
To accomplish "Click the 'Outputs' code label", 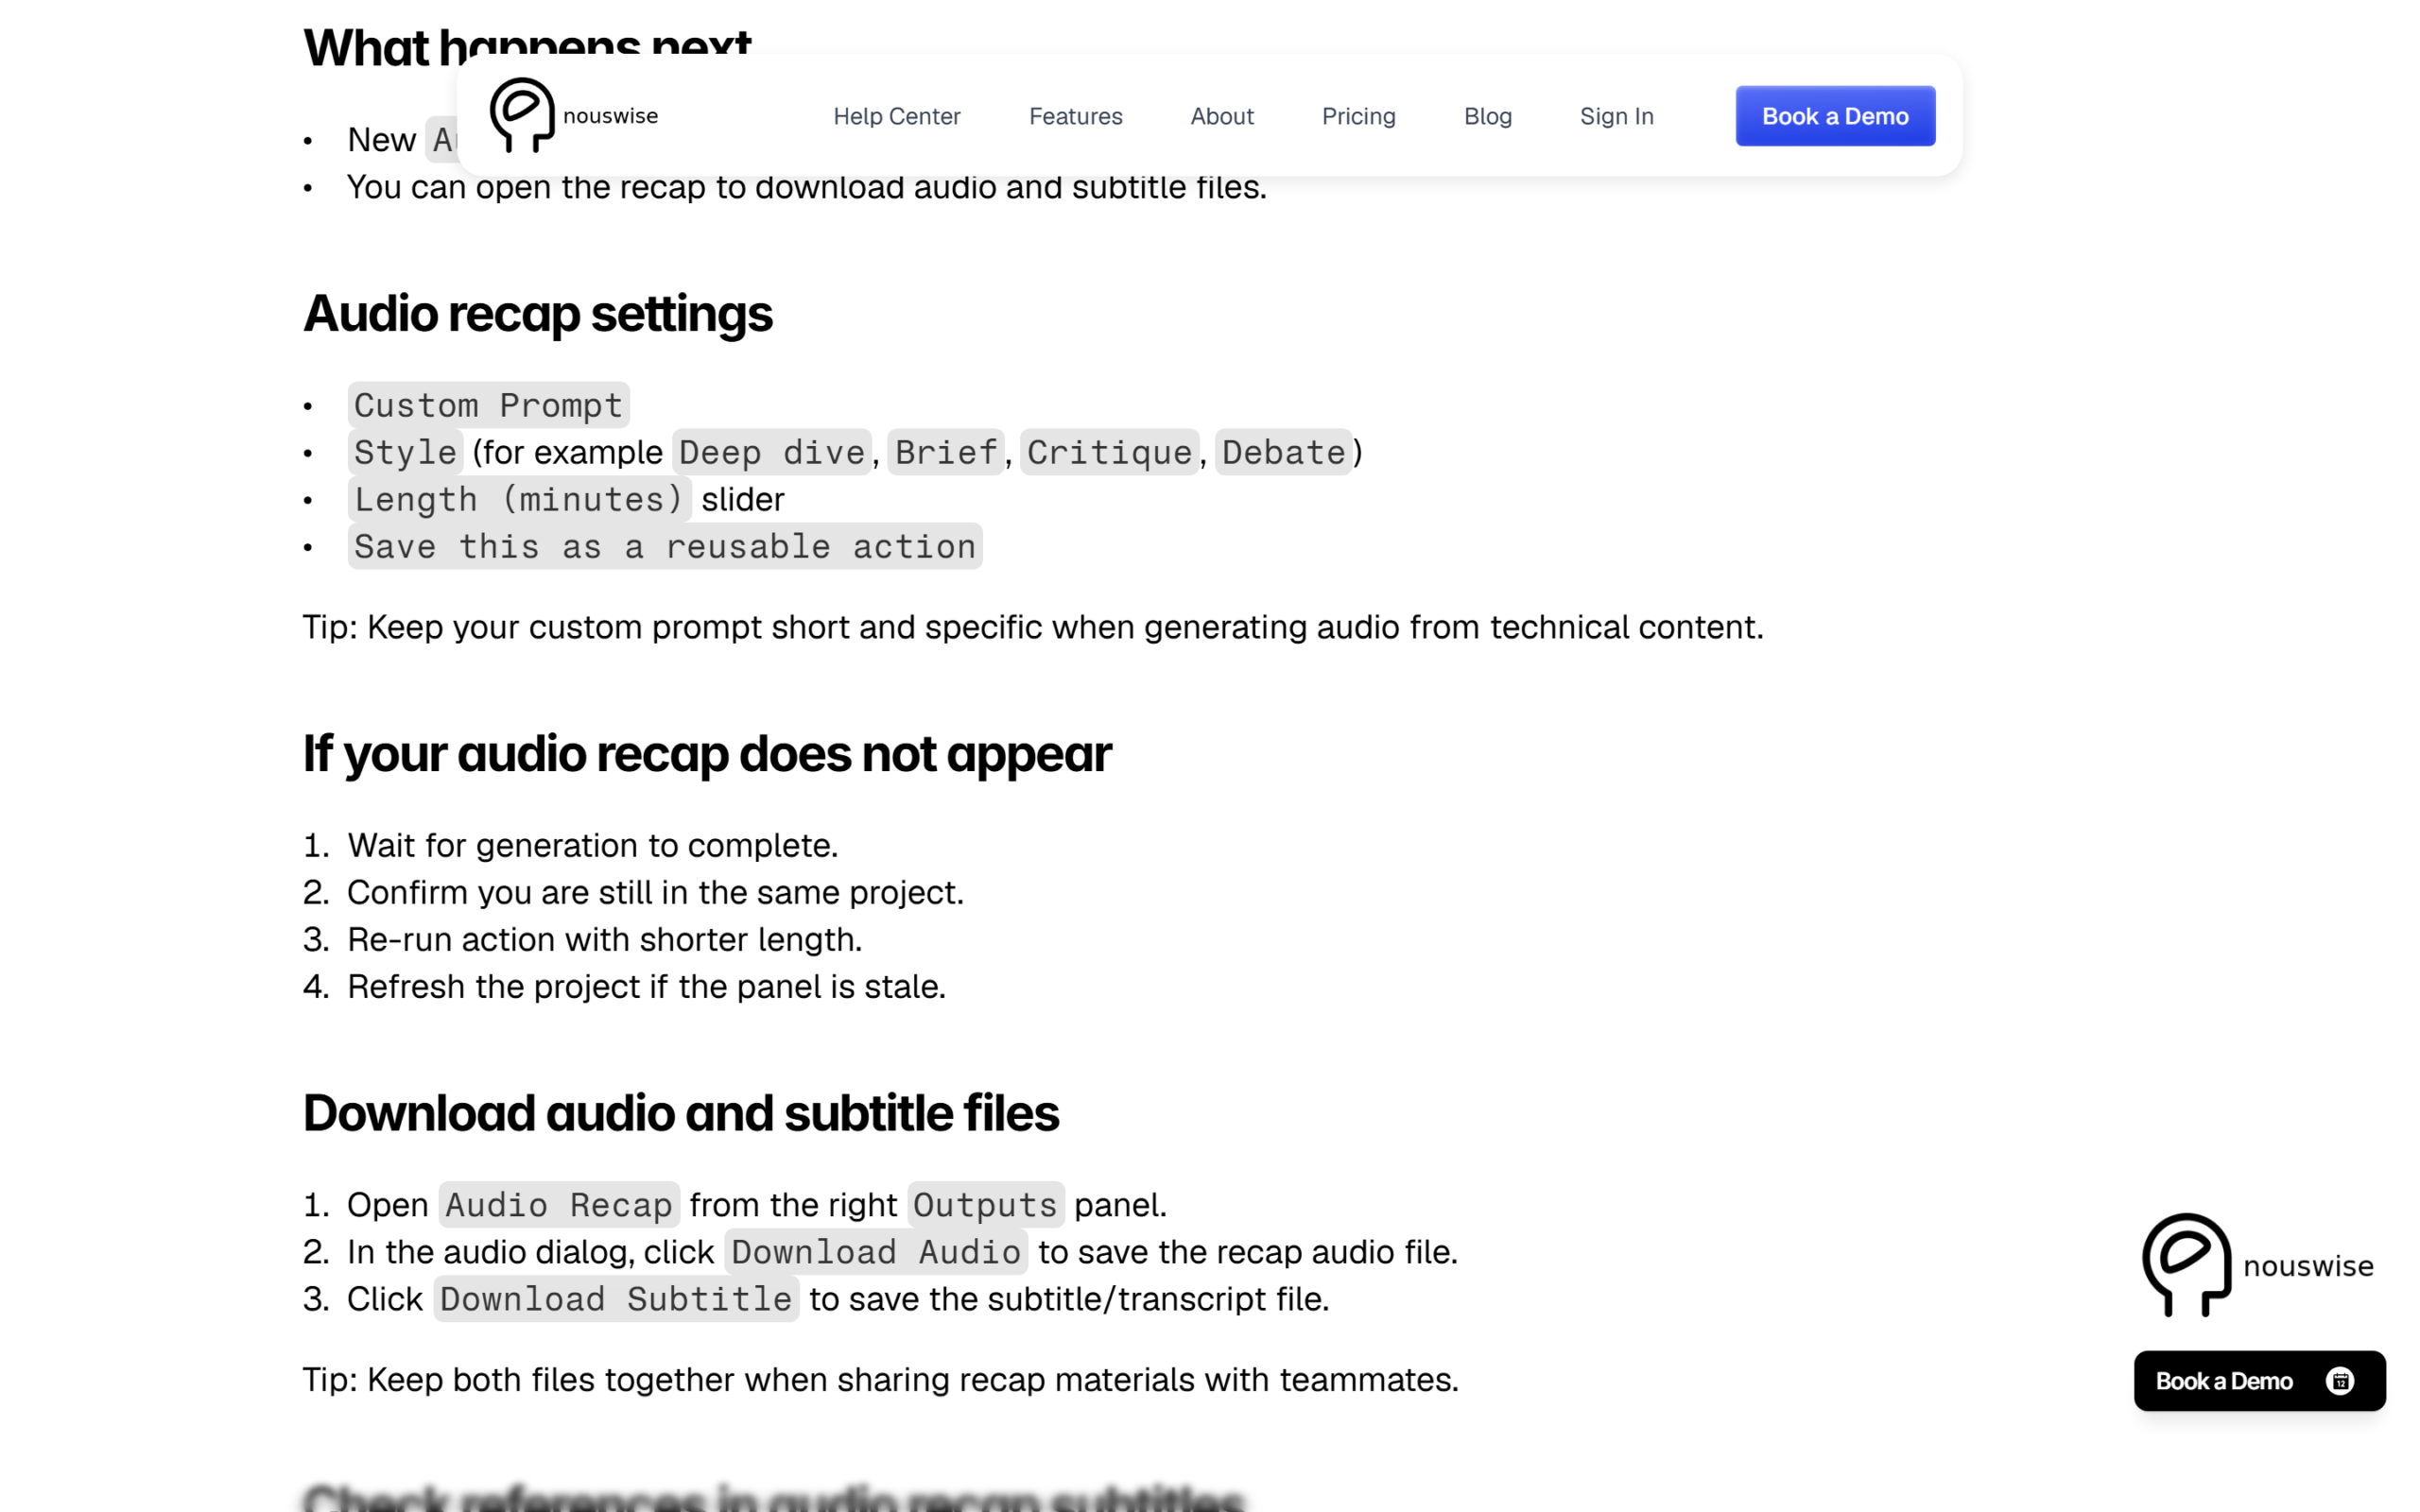I will tap(985, 1204).
